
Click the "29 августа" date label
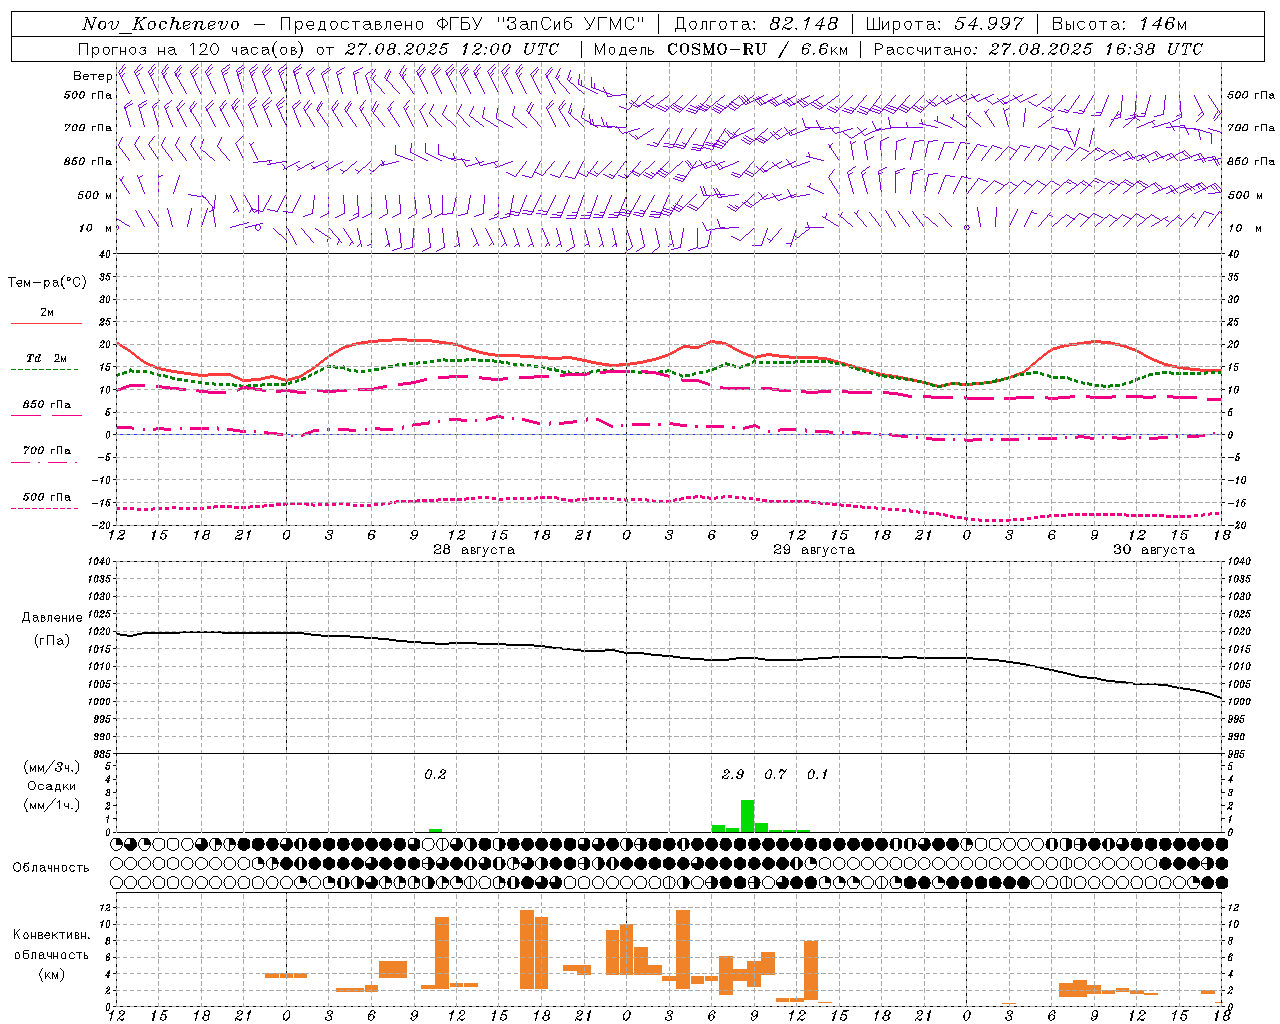click(814, 550)
